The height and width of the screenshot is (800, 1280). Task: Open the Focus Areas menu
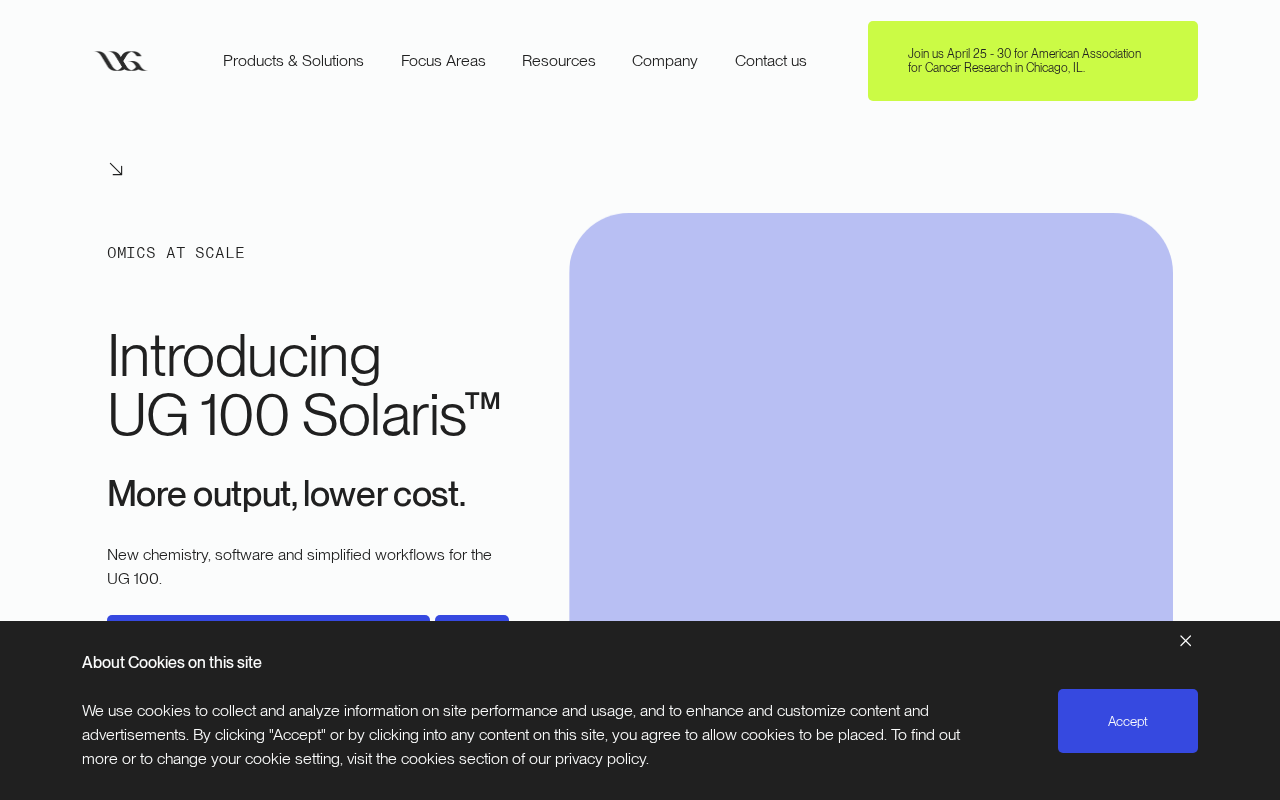point(443,61)
